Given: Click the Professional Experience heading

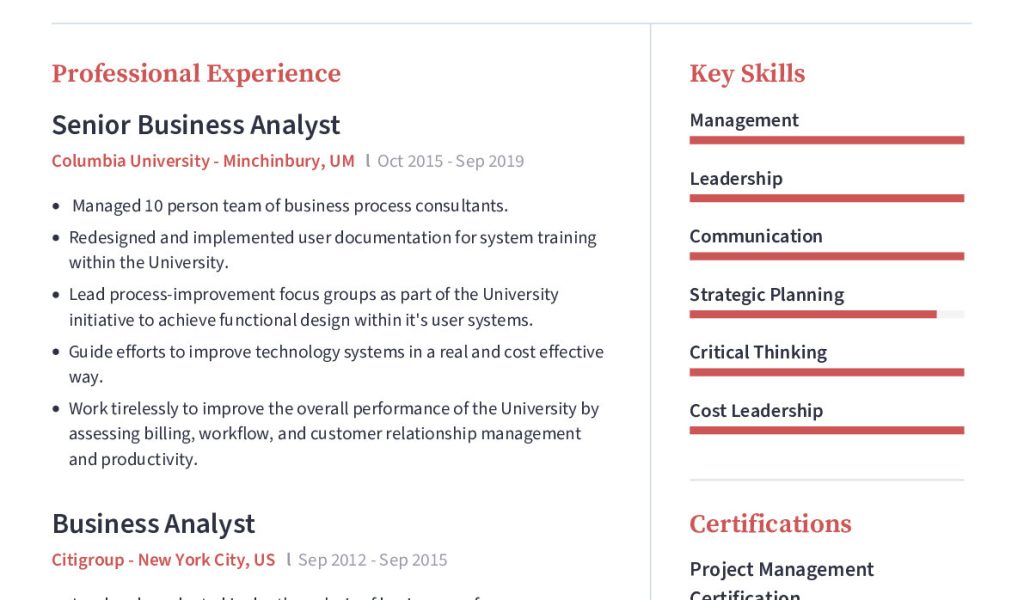Looking at the screenshot, I should click(x=196, y=74).
